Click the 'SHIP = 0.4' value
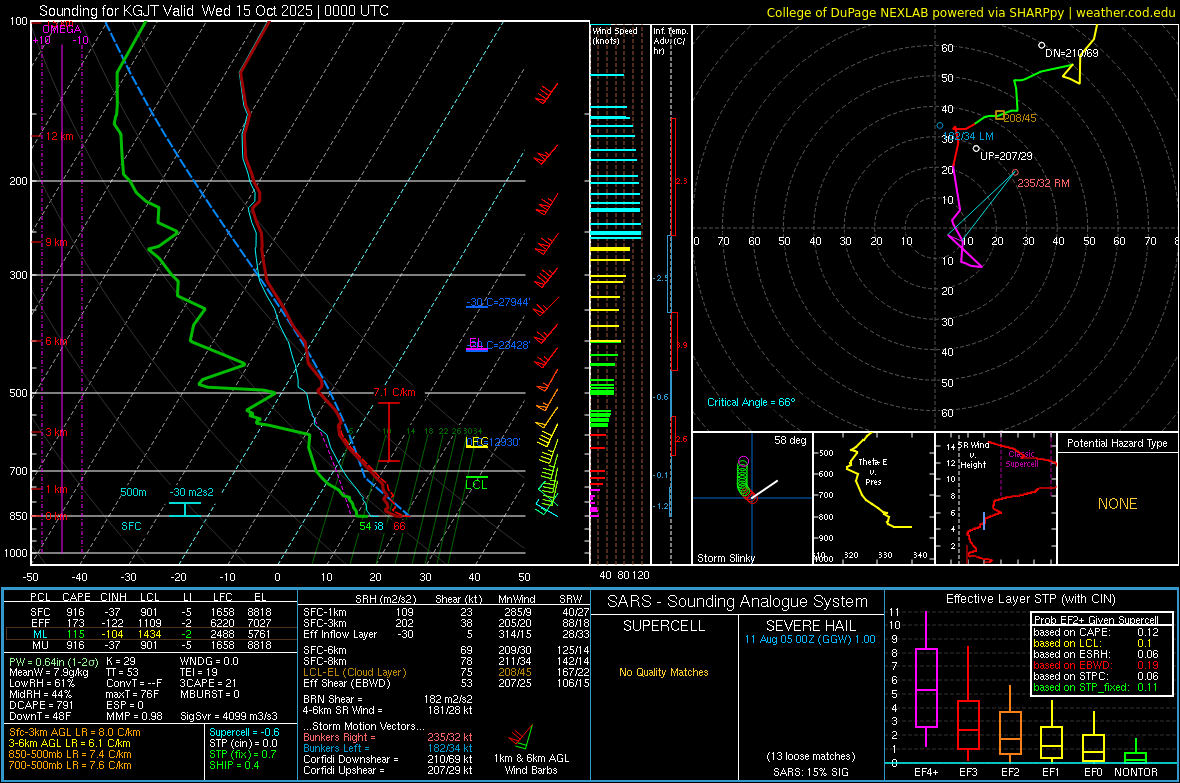The image size is (1180, 783). (x=233, y=765)
